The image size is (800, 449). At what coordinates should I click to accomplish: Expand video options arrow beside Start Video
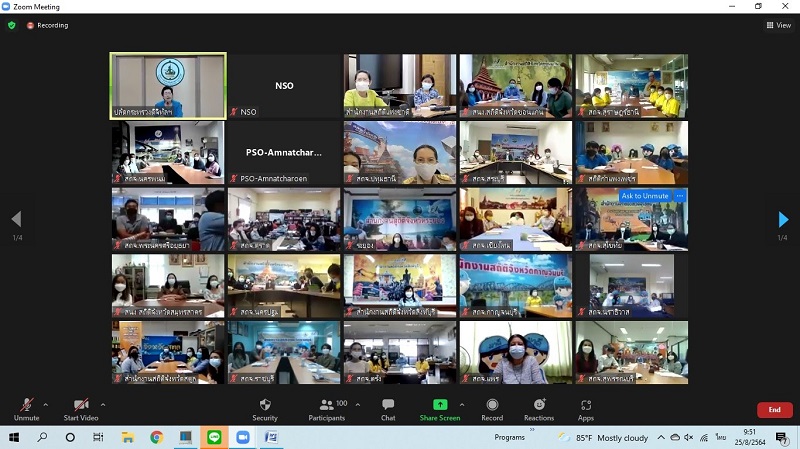(104, 404)
